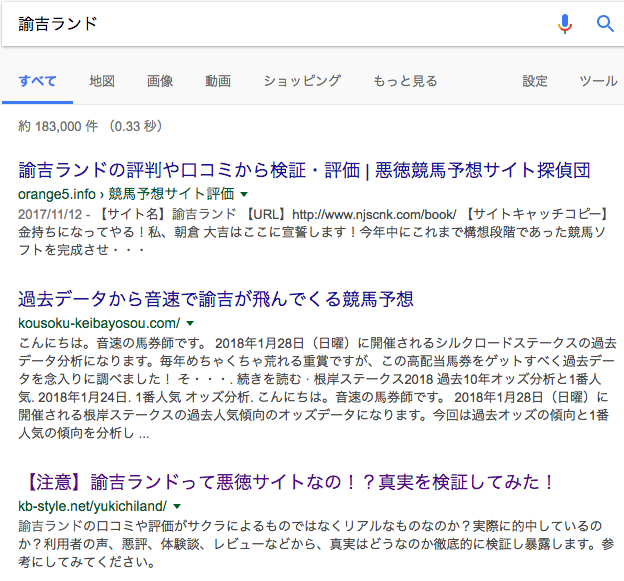Select the すべて tab

coord(37,81)
